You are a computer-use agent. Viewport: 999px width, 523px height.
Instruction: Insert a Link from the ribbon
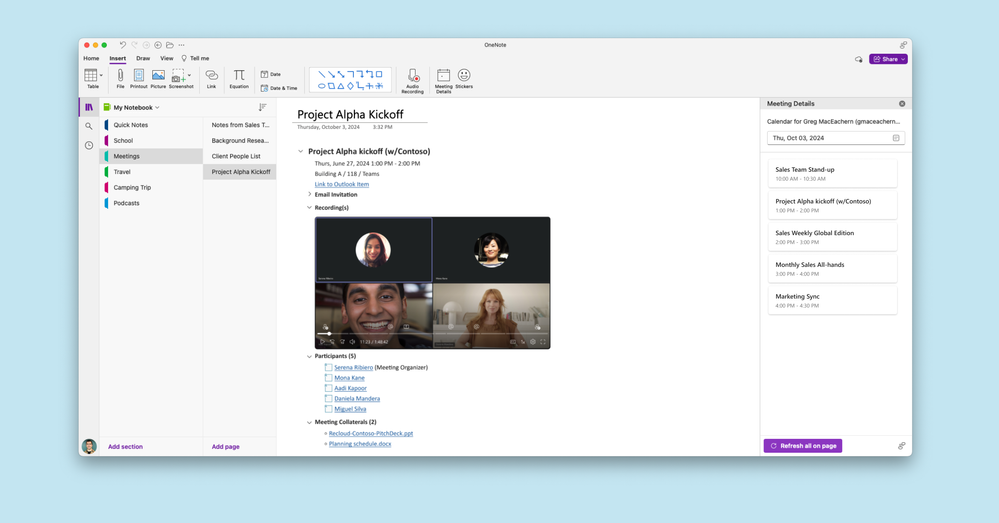coord(212,78)
